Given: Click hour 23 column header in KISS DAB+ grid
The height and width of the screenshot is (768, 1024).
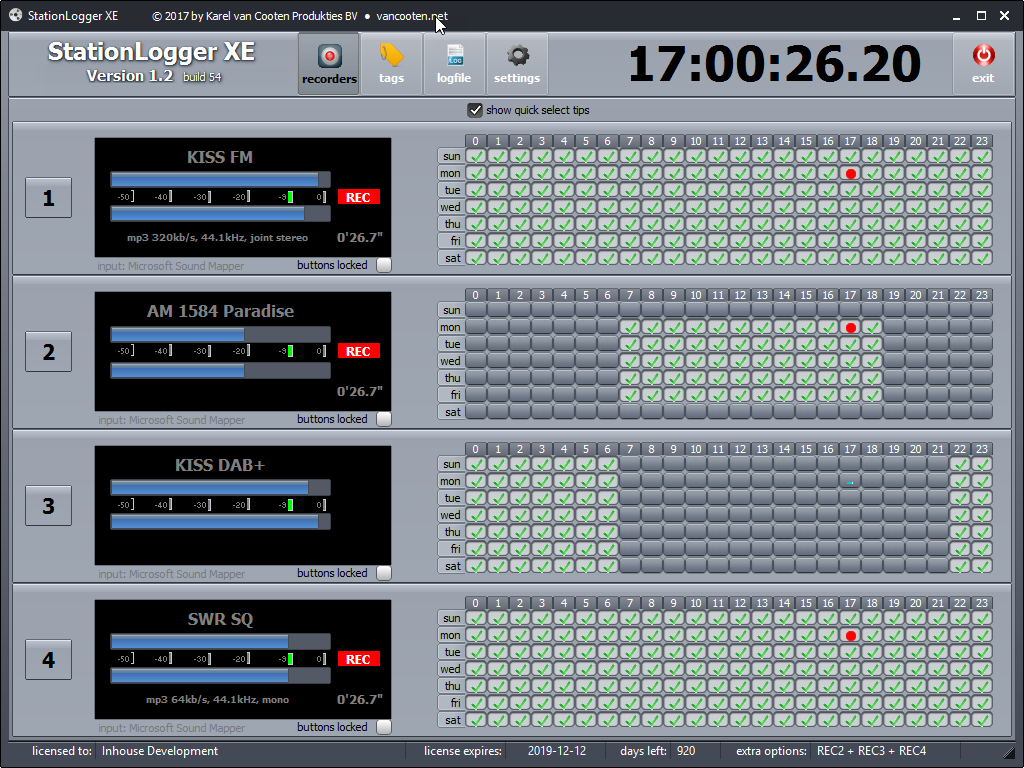Looking at the screenshot, I should point(982,449).
